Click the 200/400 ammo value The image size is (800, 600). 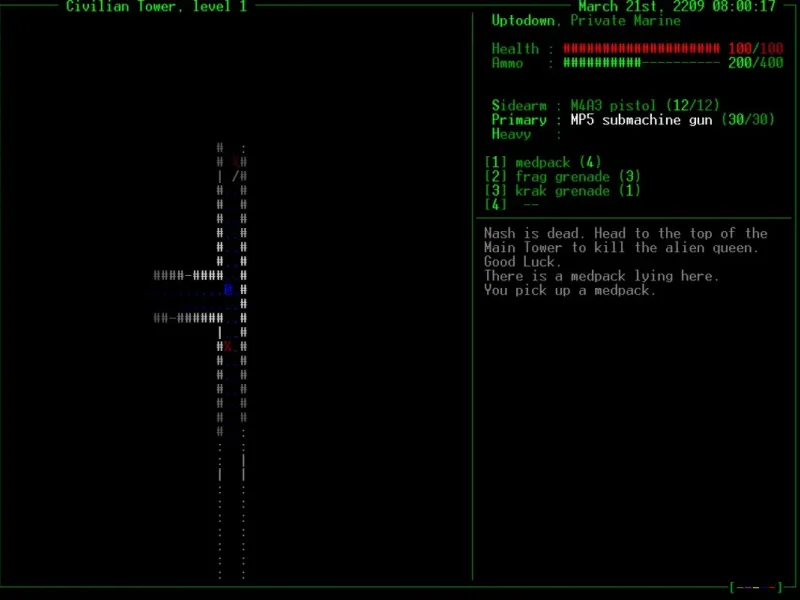coord(756,63)
